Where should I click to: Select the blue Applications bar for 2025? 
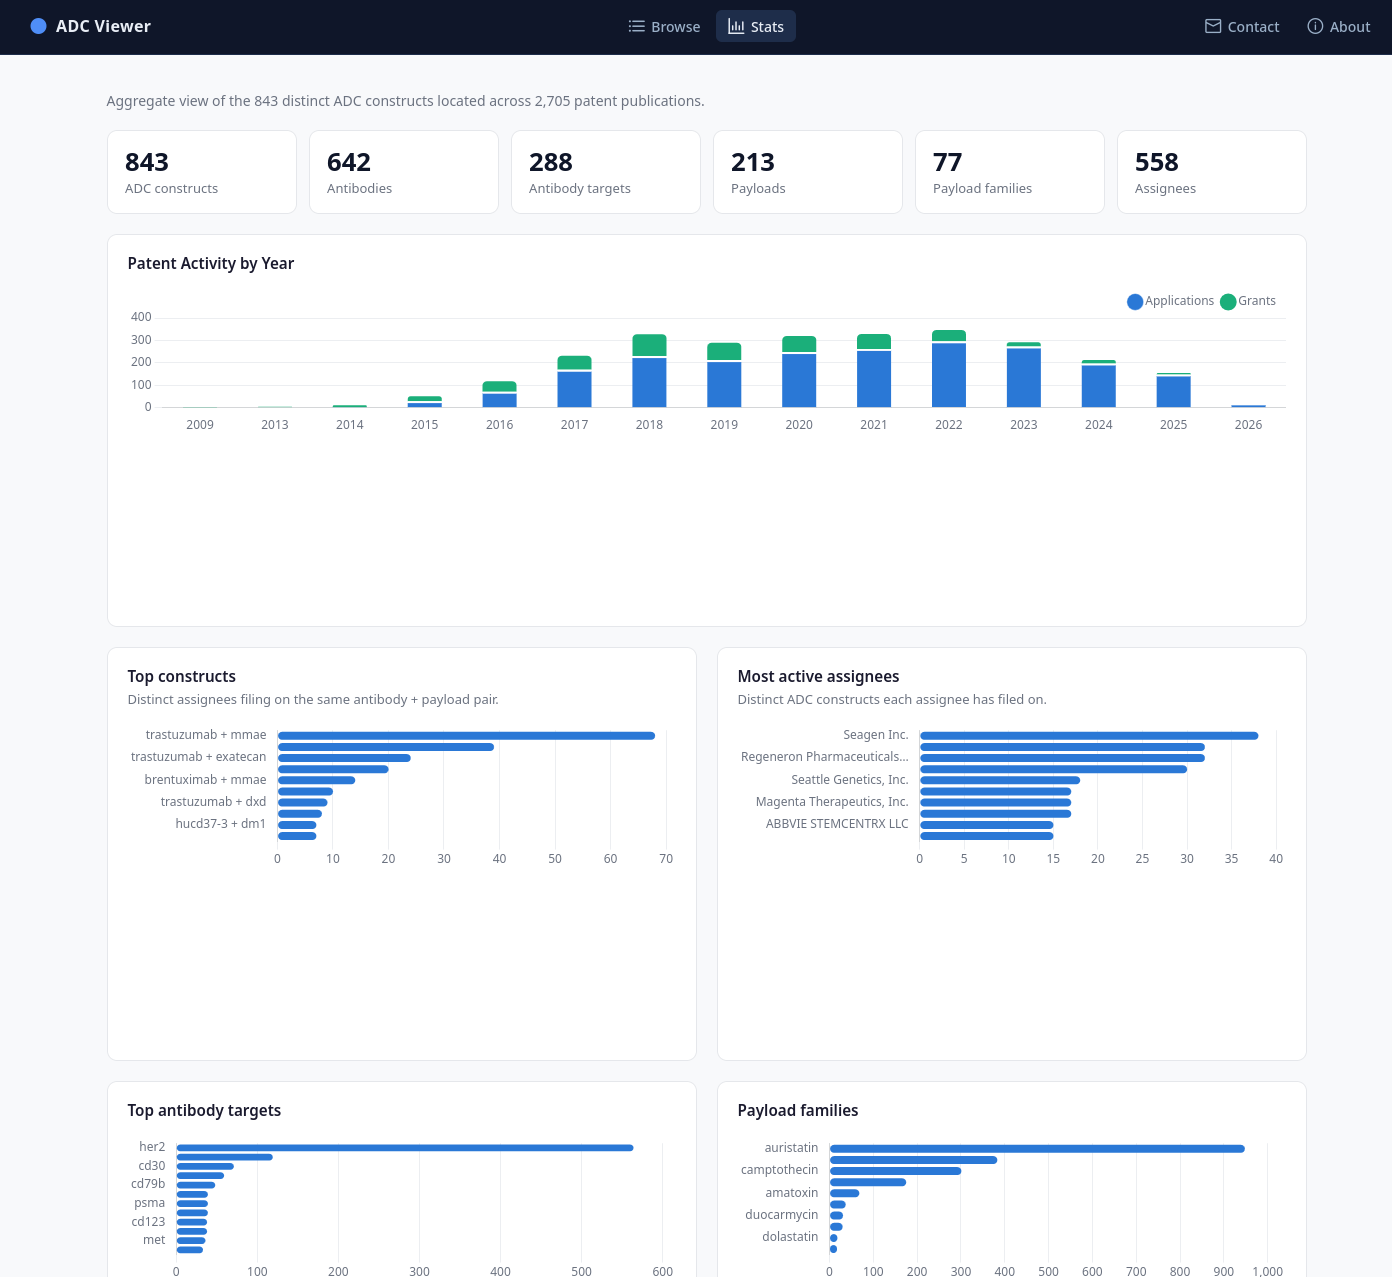(1173, 391)
